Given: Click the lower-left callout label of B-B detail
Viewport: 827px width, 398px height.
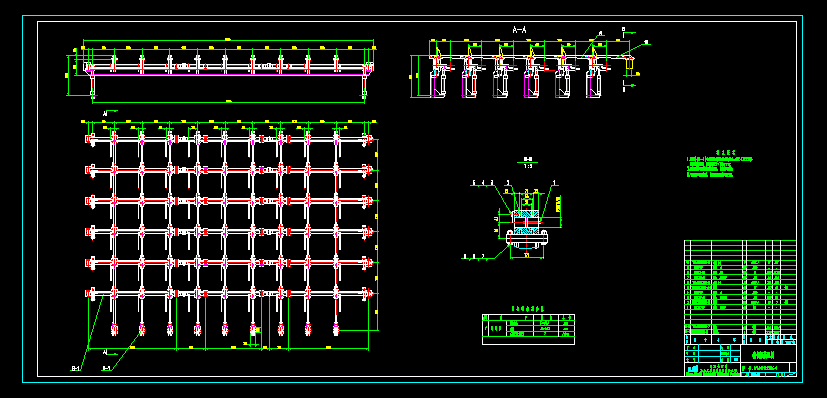Looking at the screenshot, I should pyautogui.click(x=474, y=257).
